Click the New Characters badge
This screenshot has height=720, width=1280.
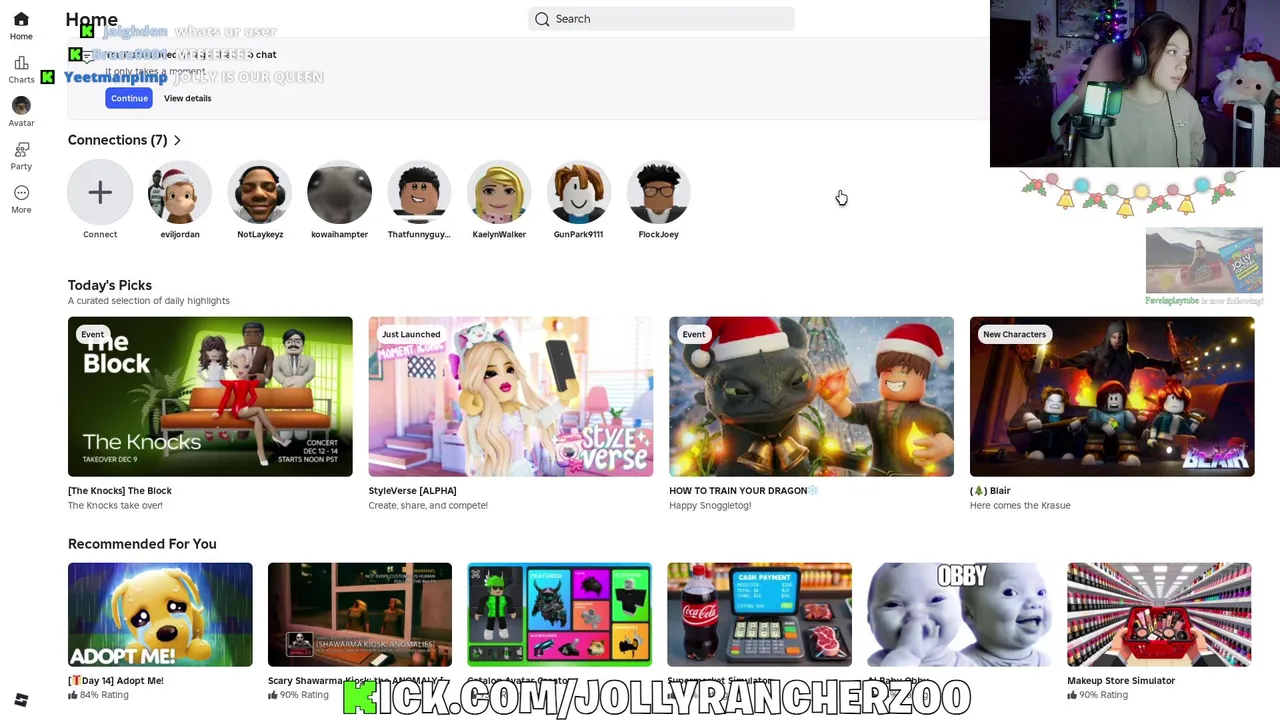[1014, 334]
